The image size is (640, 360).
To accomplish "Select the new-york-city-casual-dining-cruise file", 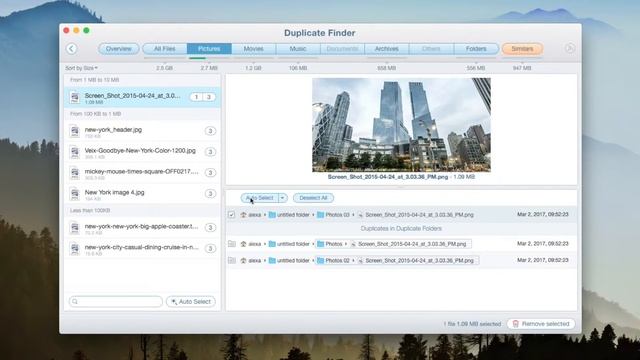I will 142,249.
